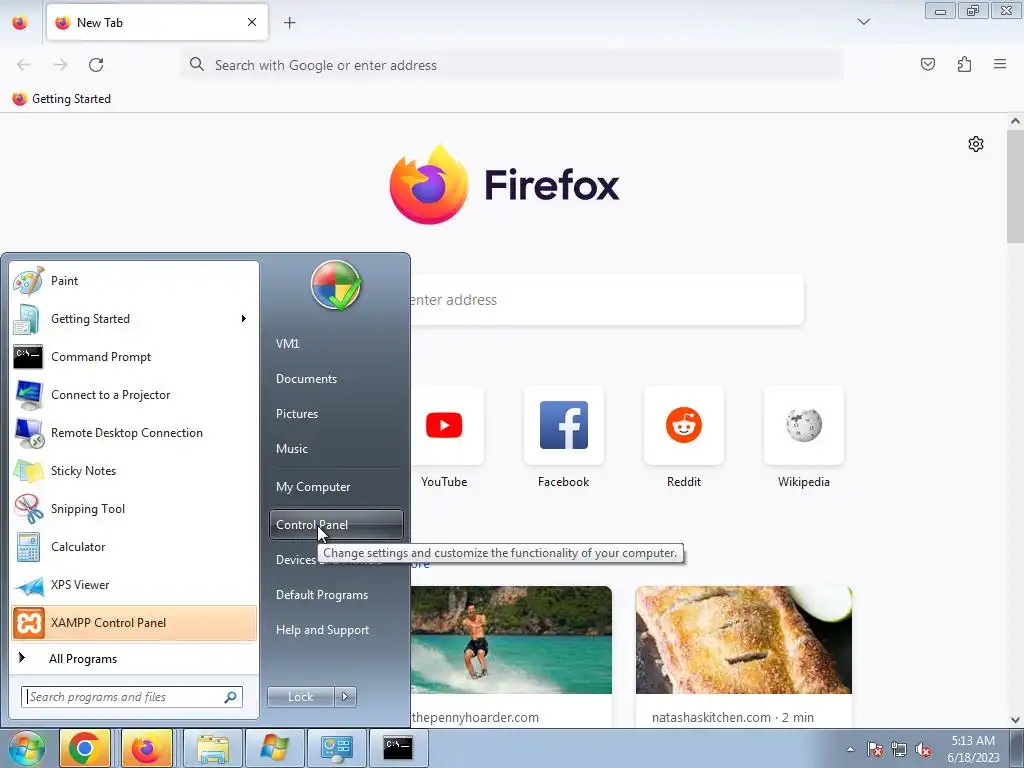Launch the Snipping Tool
Image resolution: width=1024 pixels, height=768 pixels.
tap(134, 509)
